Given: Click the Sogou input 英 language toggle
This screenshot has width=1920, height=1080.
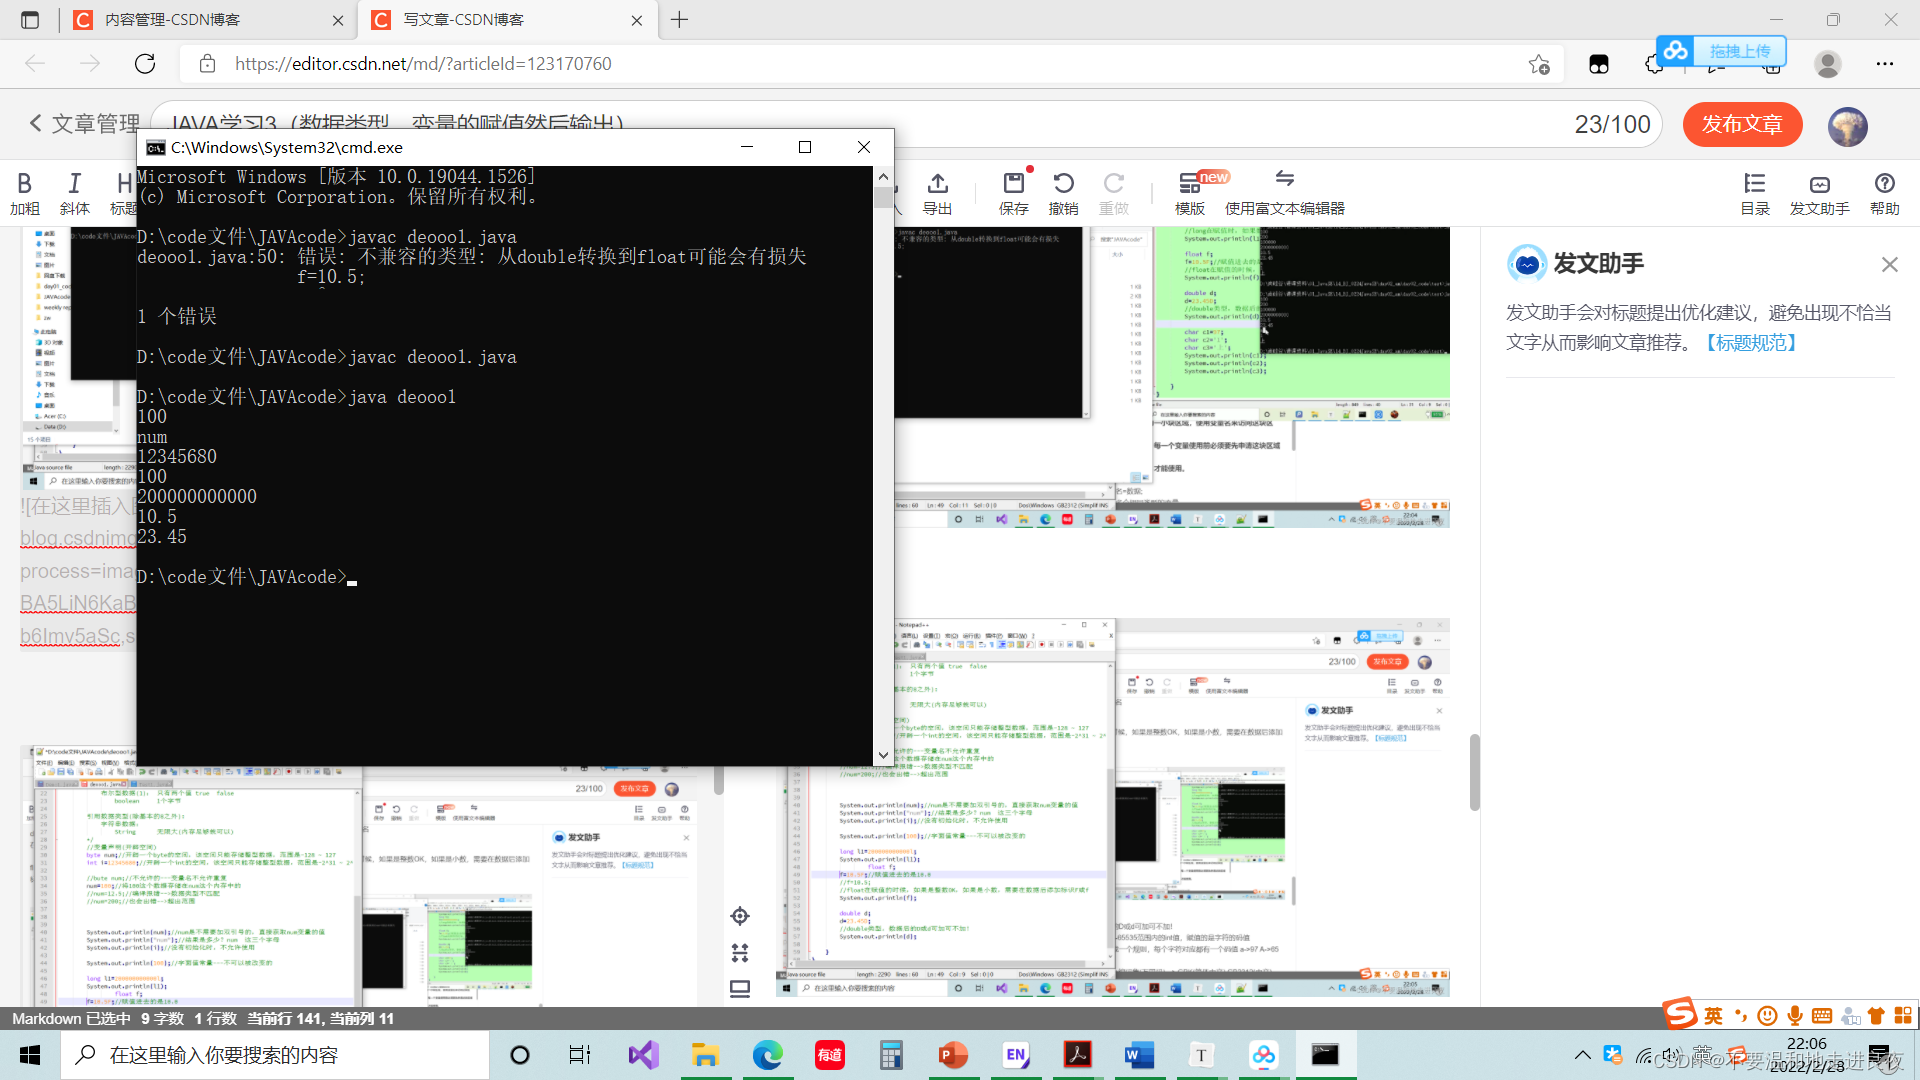Looking at the screenshot, I should point(1713,1016).
